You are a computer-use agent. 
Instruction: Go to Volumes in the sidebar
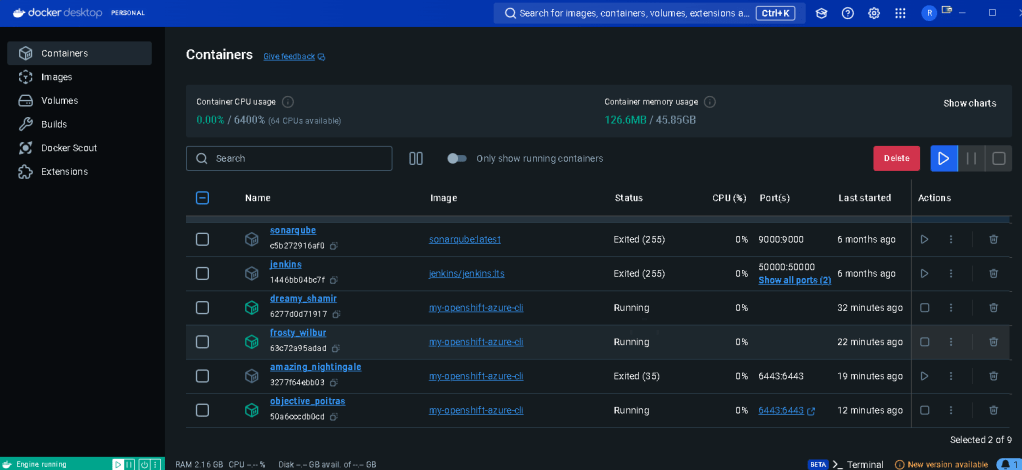(80, 100)
